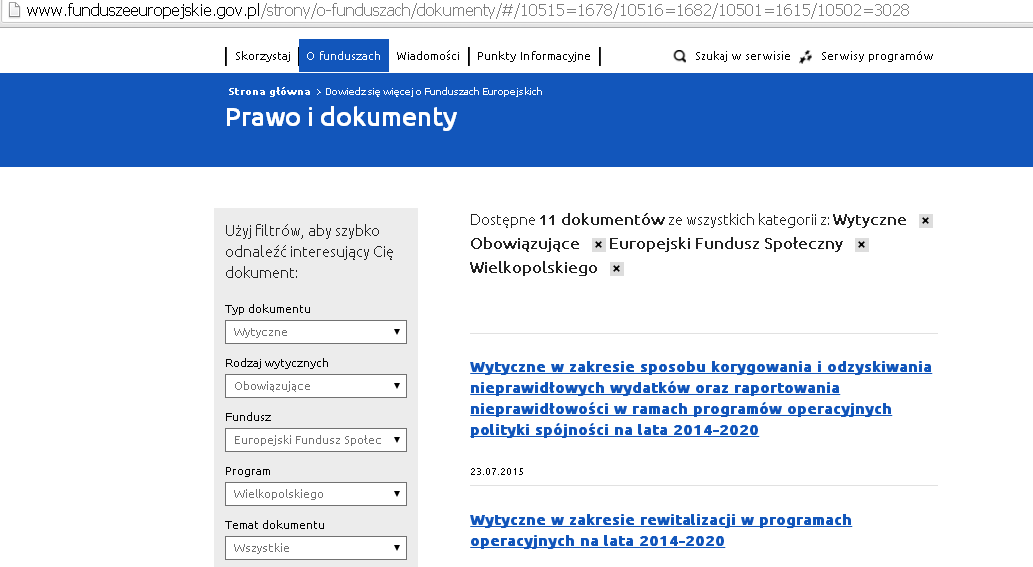Open the Program dropdown

[x=316, y=494]
